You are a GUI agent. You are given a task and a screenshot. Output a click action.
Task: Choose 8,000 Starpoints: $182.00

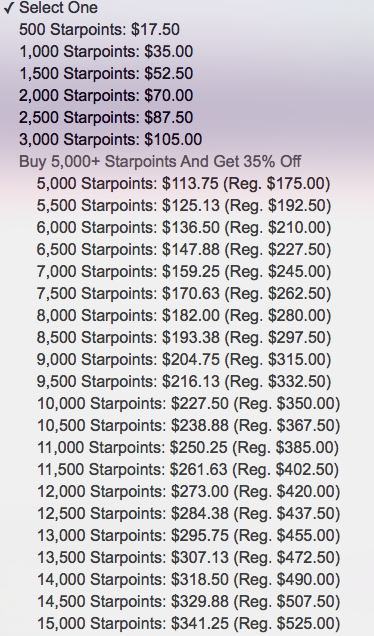click(x=187, y=315)
